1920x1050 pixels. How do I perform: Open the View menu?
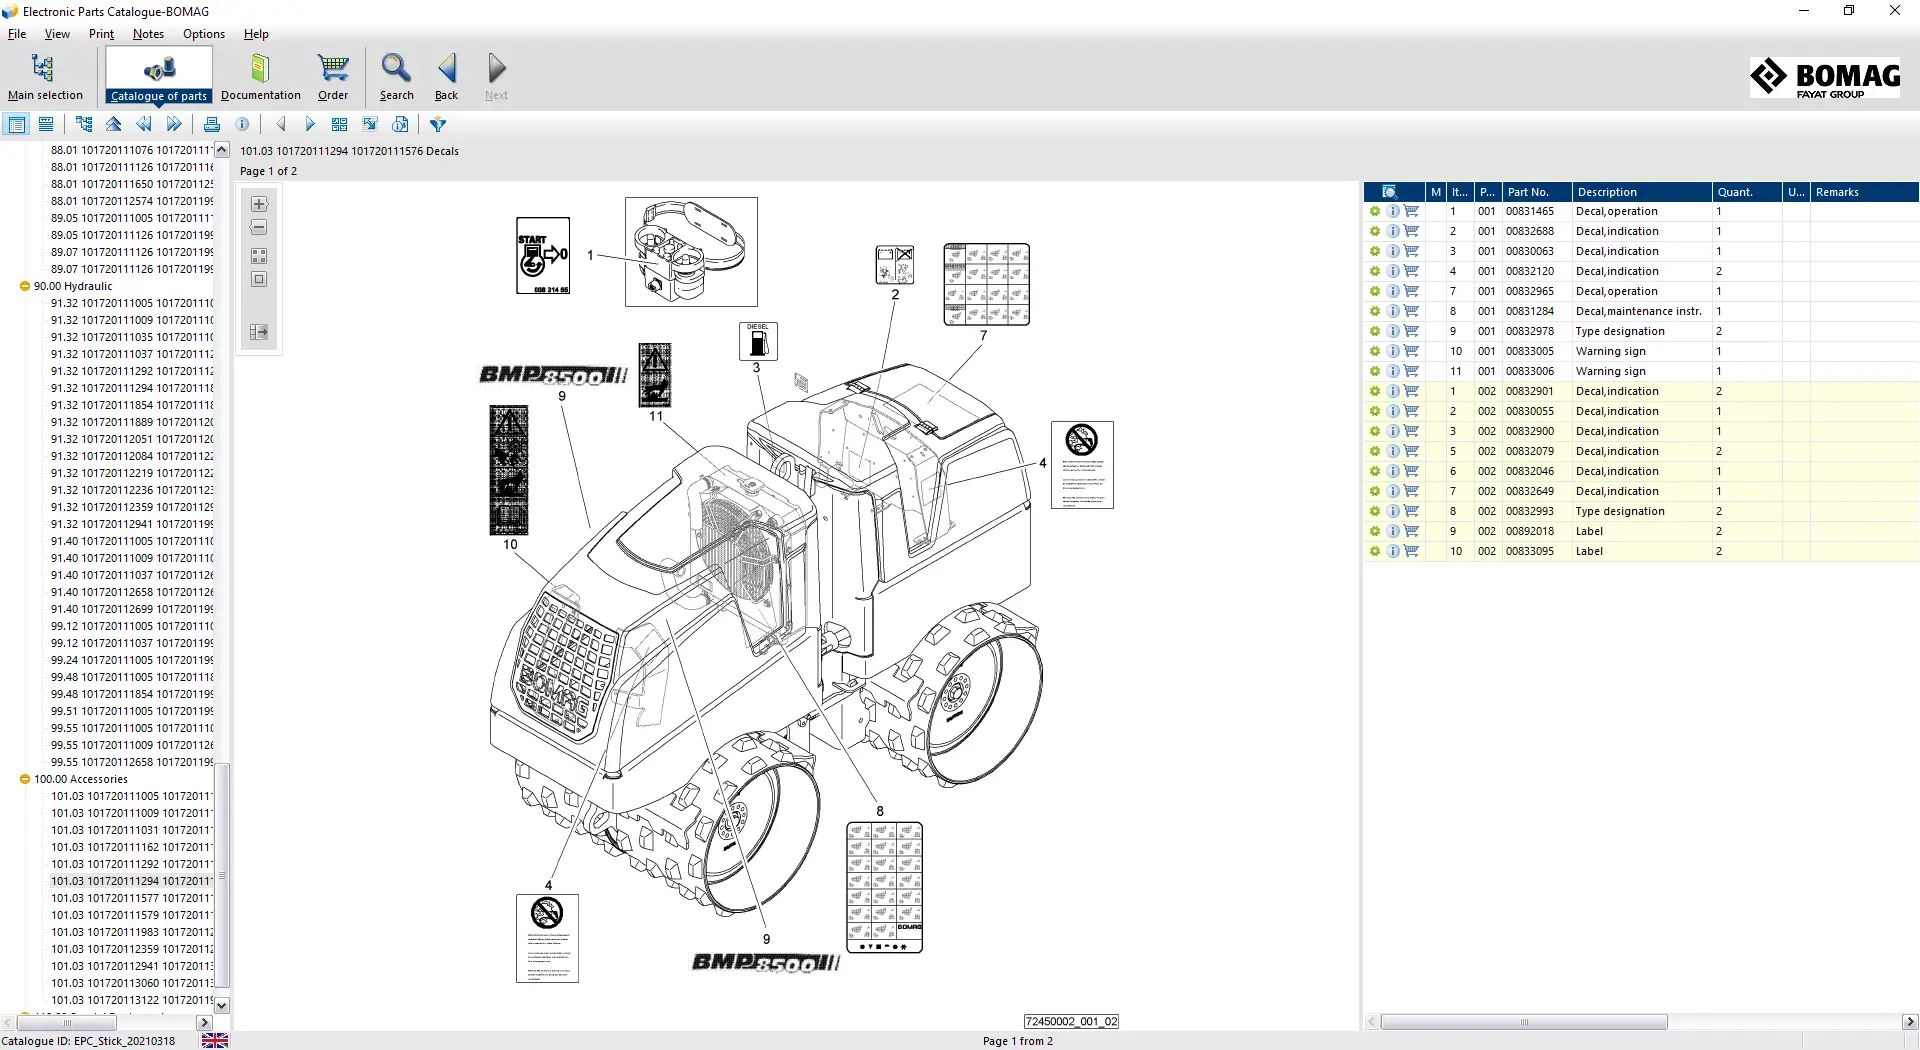click(x=57, y=34)
